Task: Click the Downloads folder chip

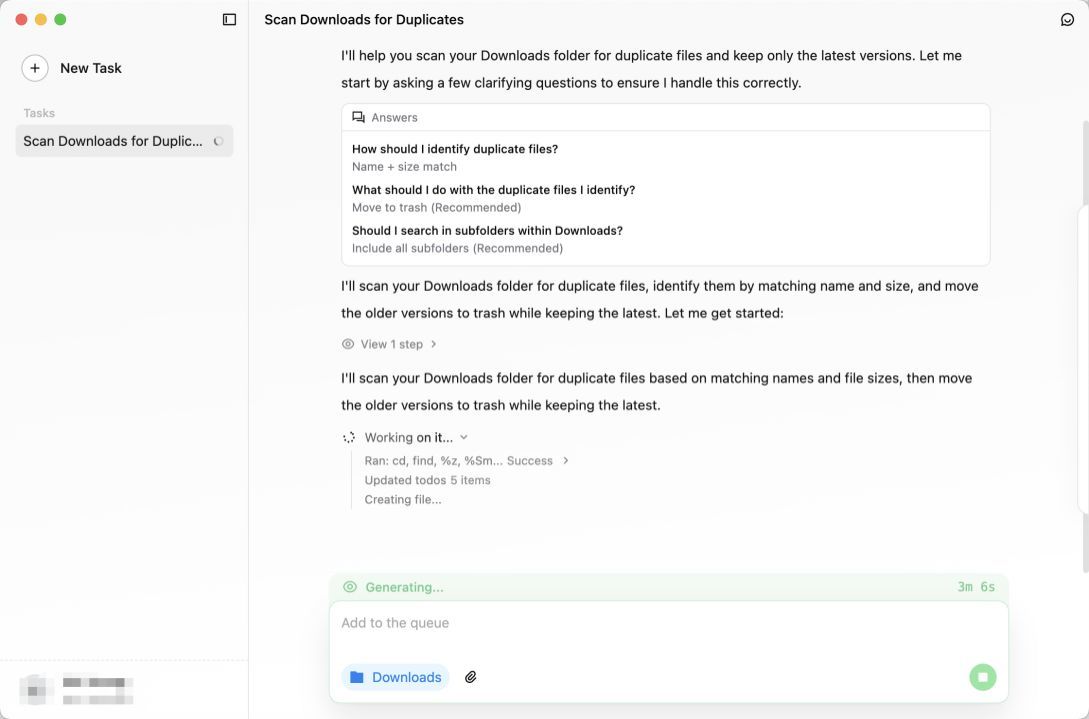Action: (x=396, y=677)
